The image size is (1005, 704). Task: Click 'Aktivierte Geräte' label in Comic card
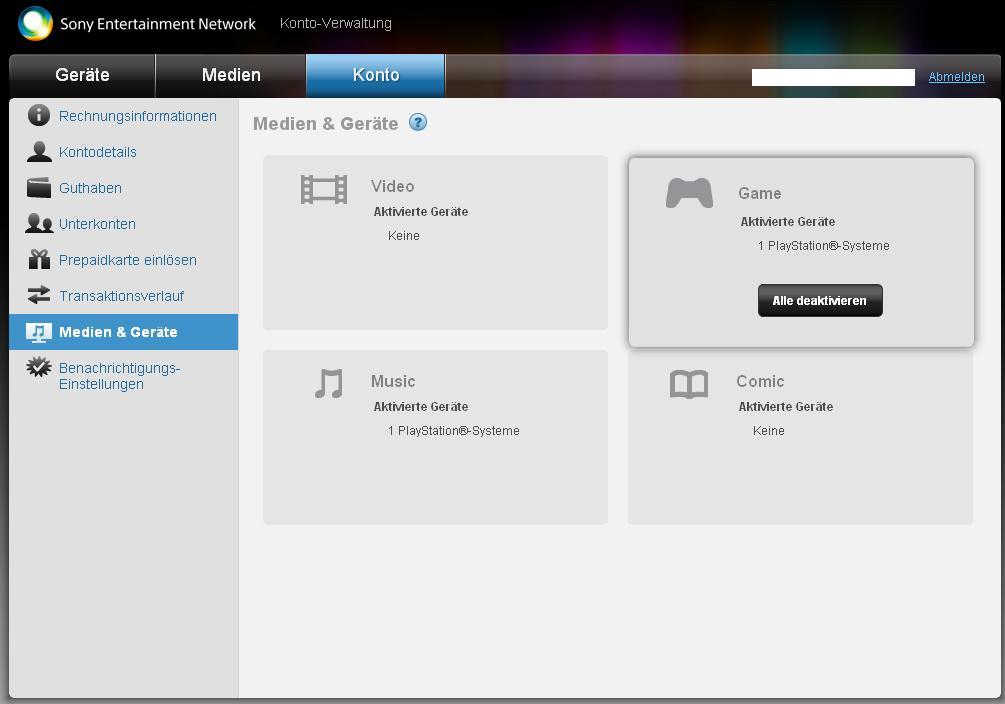tap(786, 406)
